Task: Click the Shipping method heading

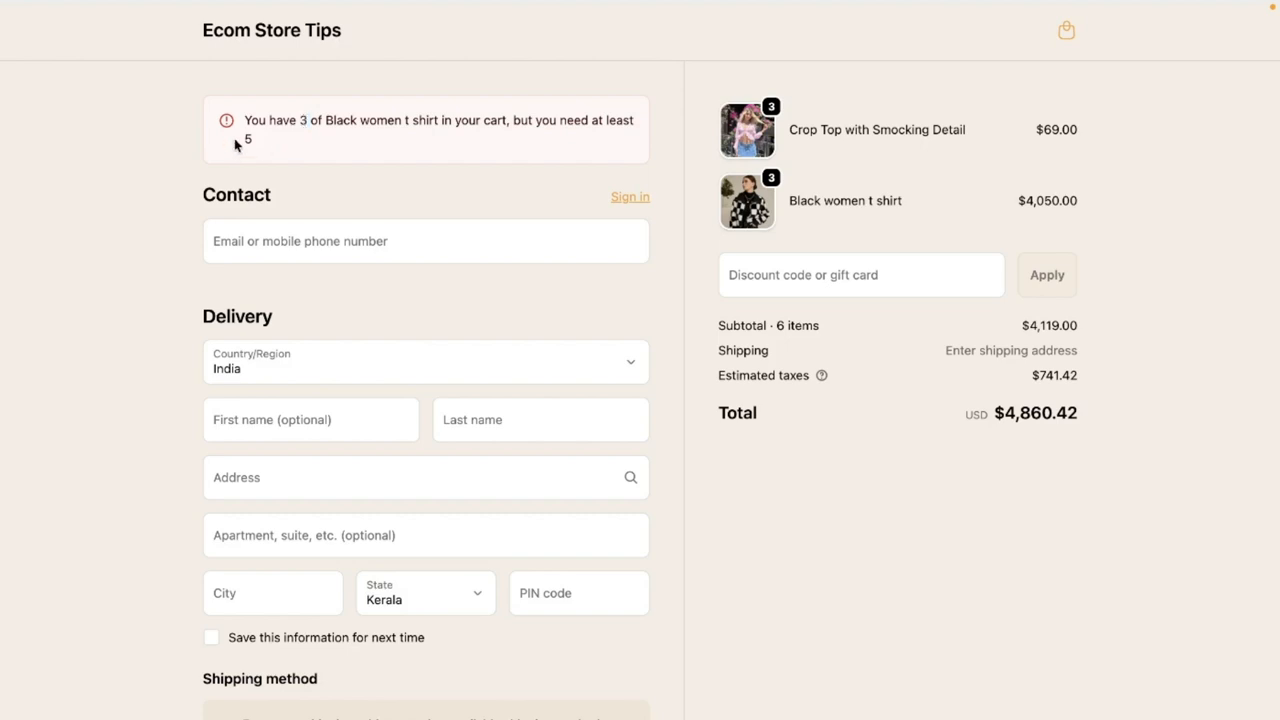Action: click(260, 679)
